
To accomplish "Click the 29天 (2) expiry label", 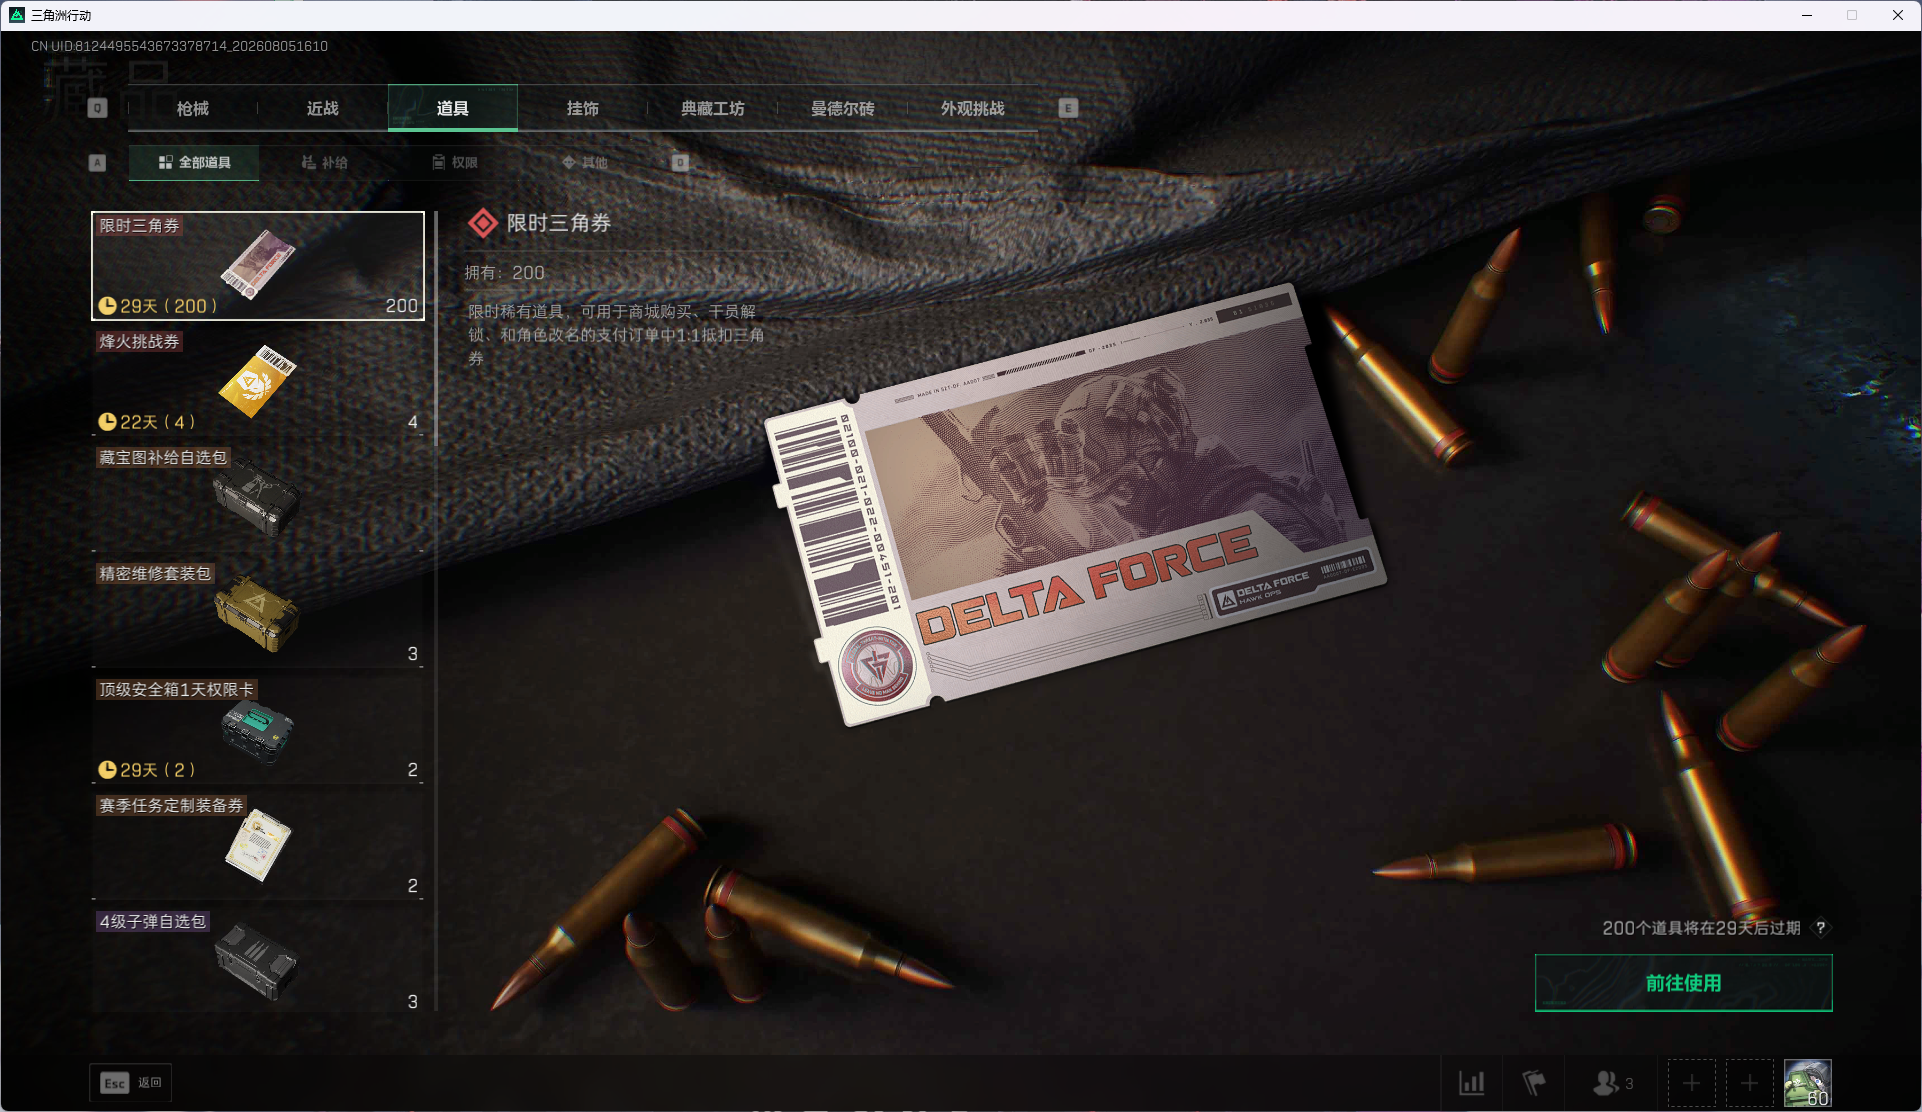I will [x=147, y=770].
